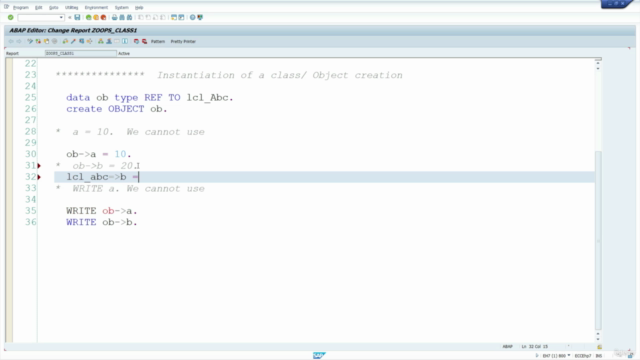The width and height of the screenshot is (640, 360).
Task: Open the Utilities menu
Action: (71, 7)
